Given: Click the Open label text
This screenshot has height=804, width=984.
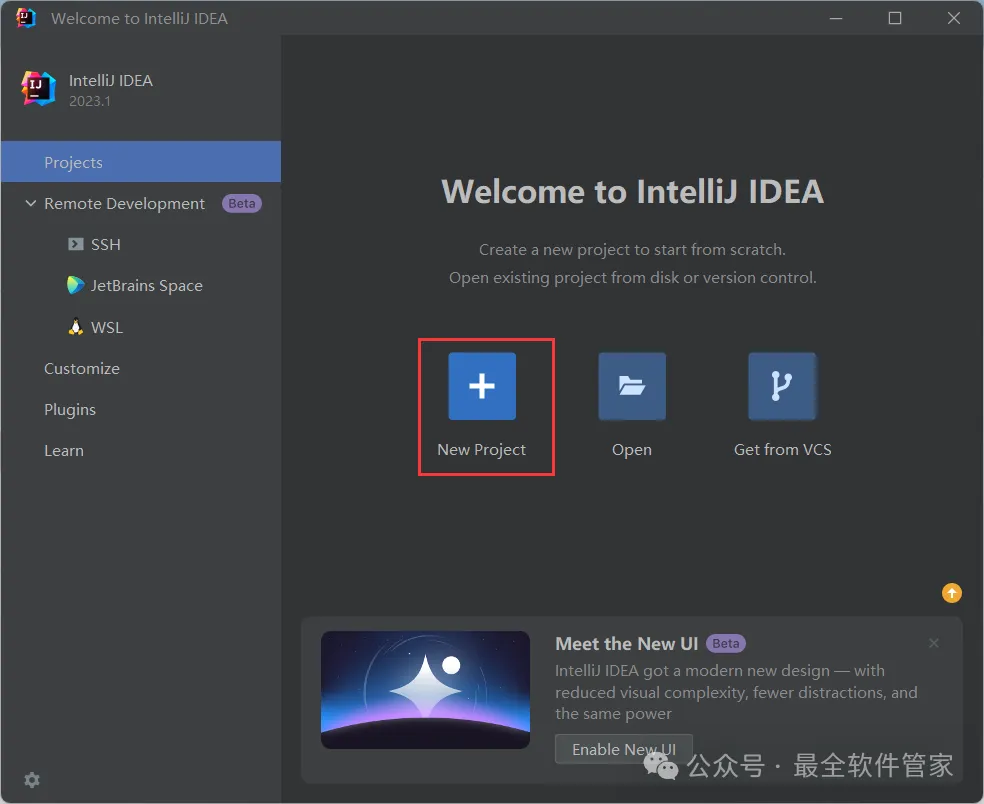Looking at the screenshot, I should pyautogui.click(x=632, y=450).
